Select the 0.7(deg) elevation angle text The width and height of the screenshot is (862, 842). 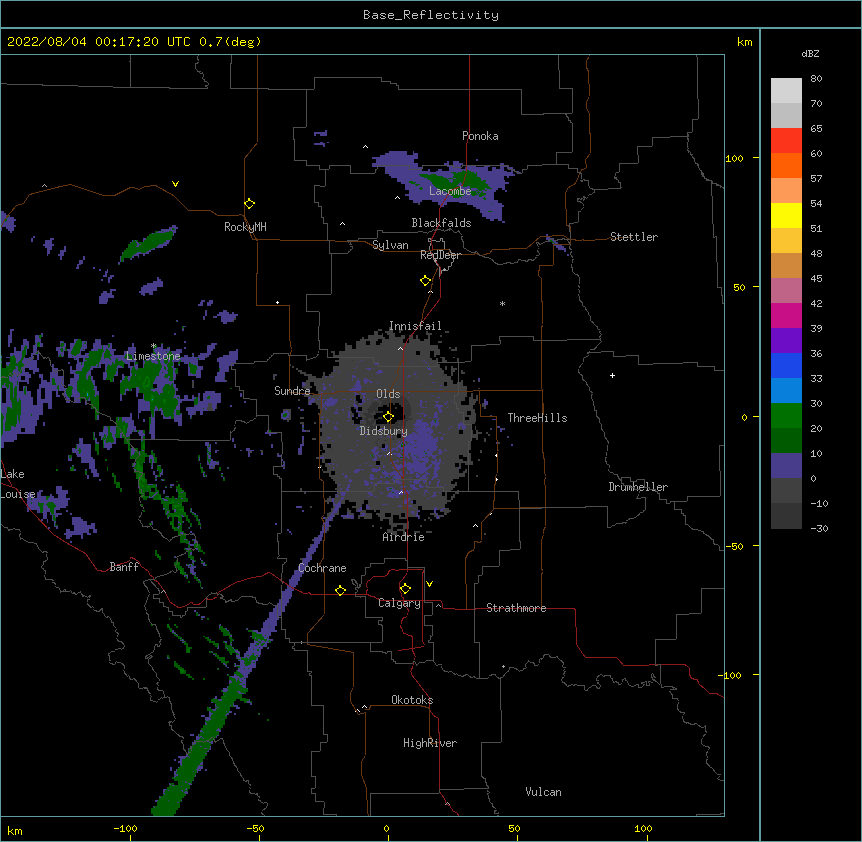coord(230,42)
